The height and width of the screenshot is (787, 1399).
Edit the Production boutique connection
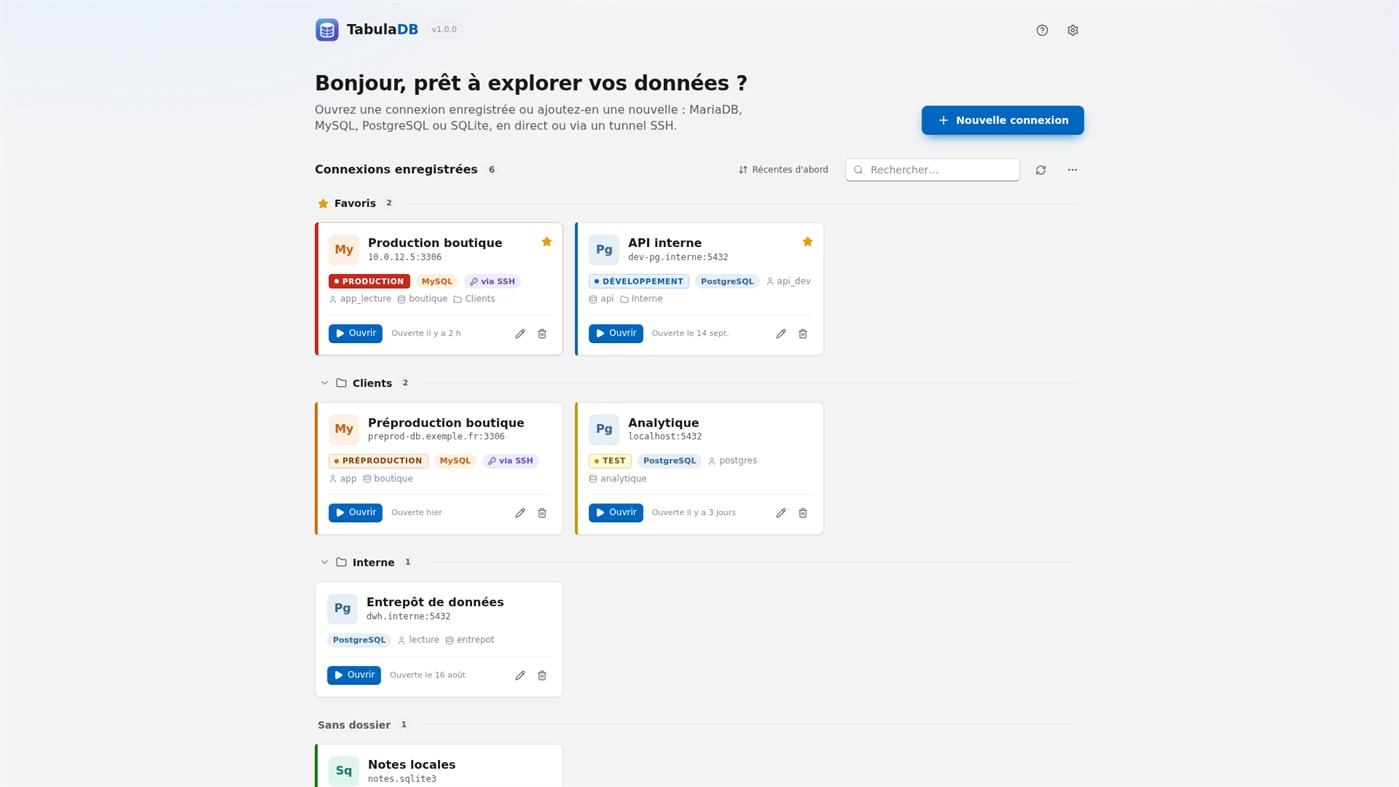tap(520, 334)
